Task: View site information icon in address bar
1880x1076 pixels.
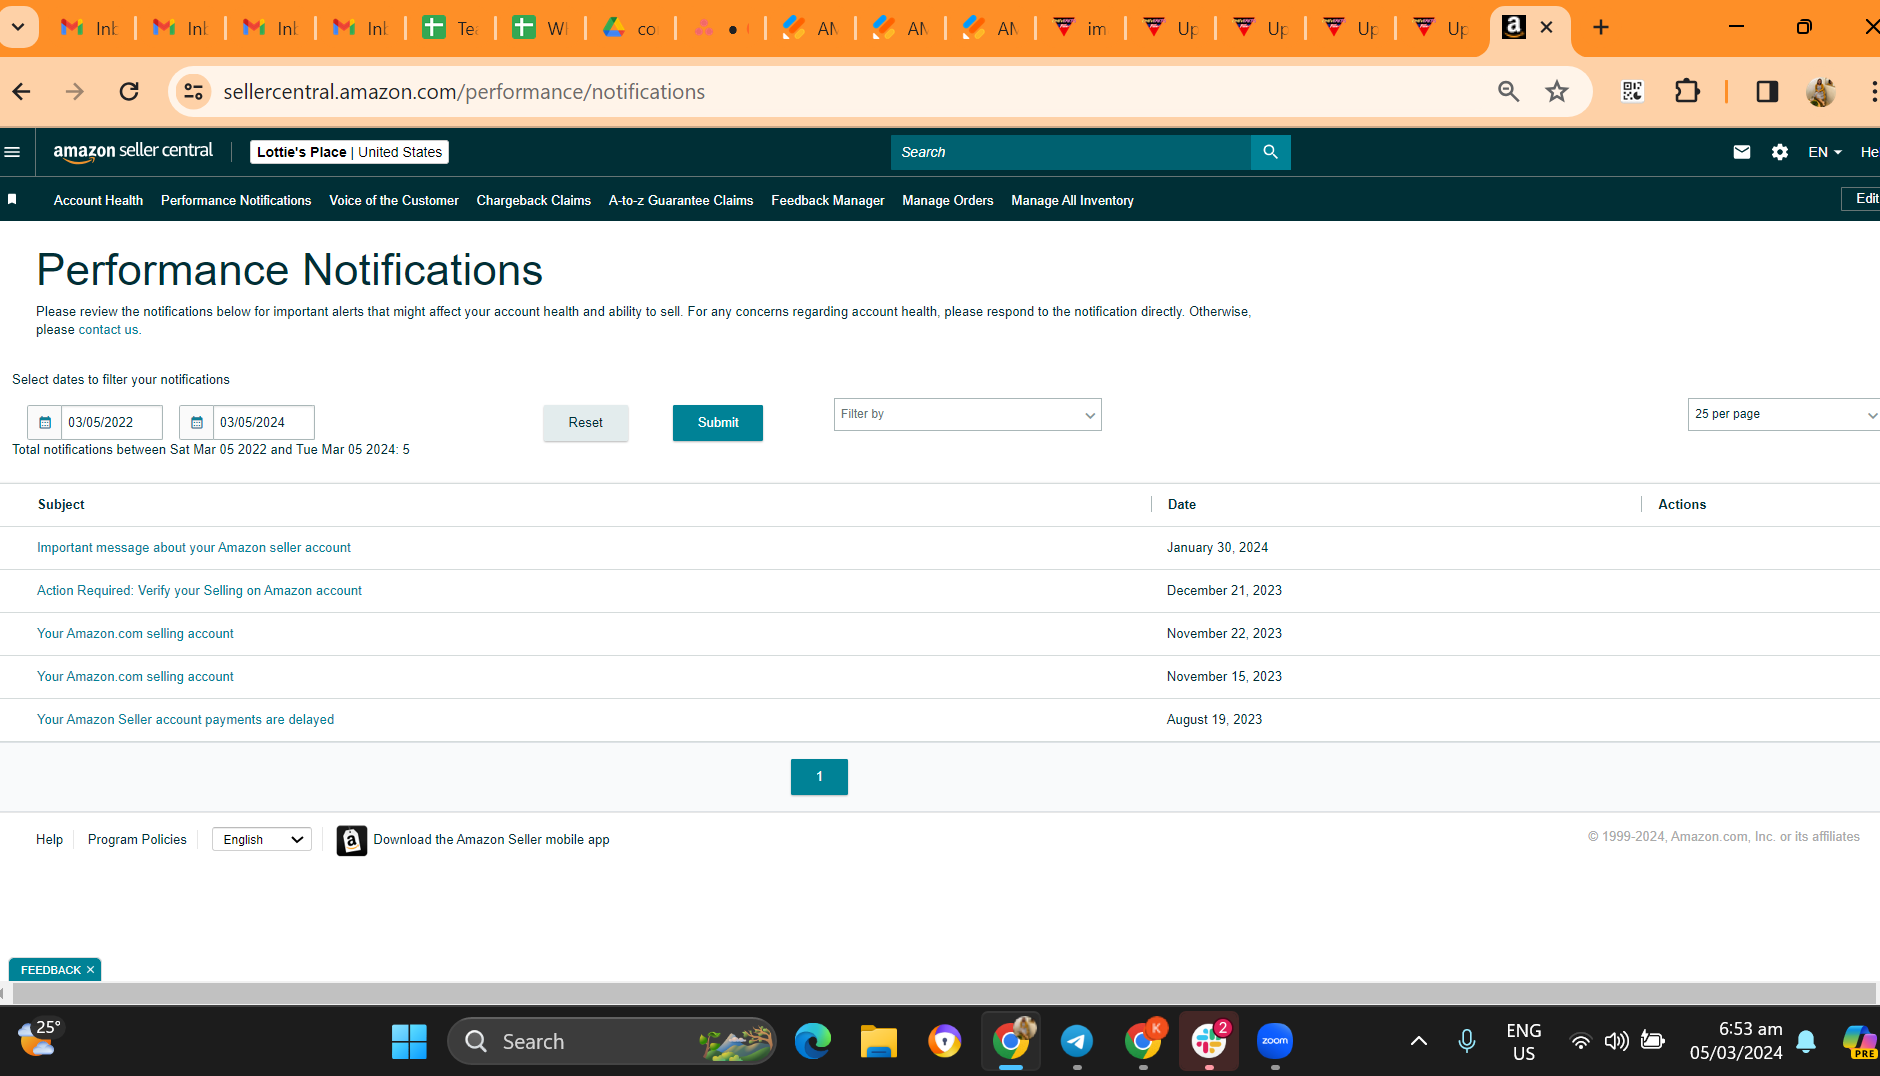Action: point(193,92)
